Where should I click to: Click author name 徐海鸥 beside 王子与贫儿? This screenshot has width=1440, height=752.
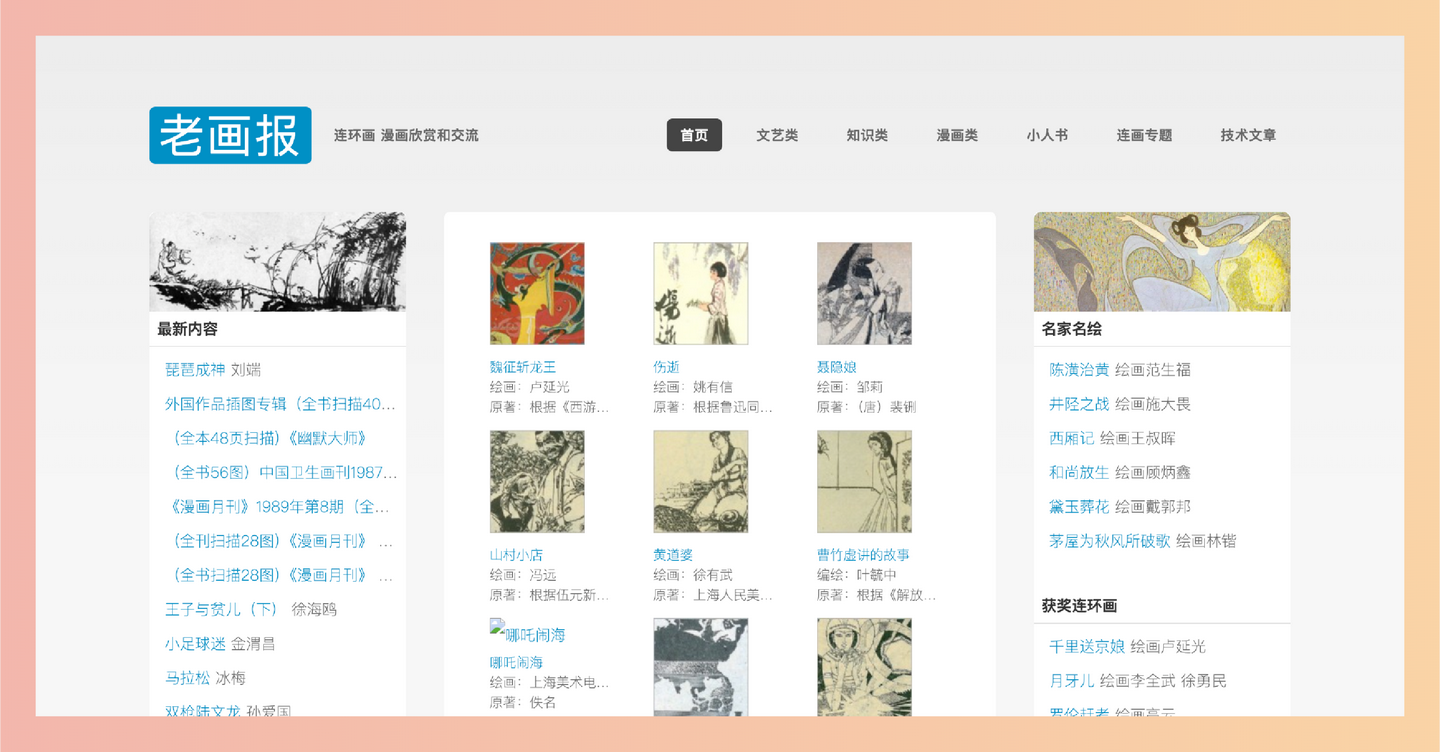315,609
